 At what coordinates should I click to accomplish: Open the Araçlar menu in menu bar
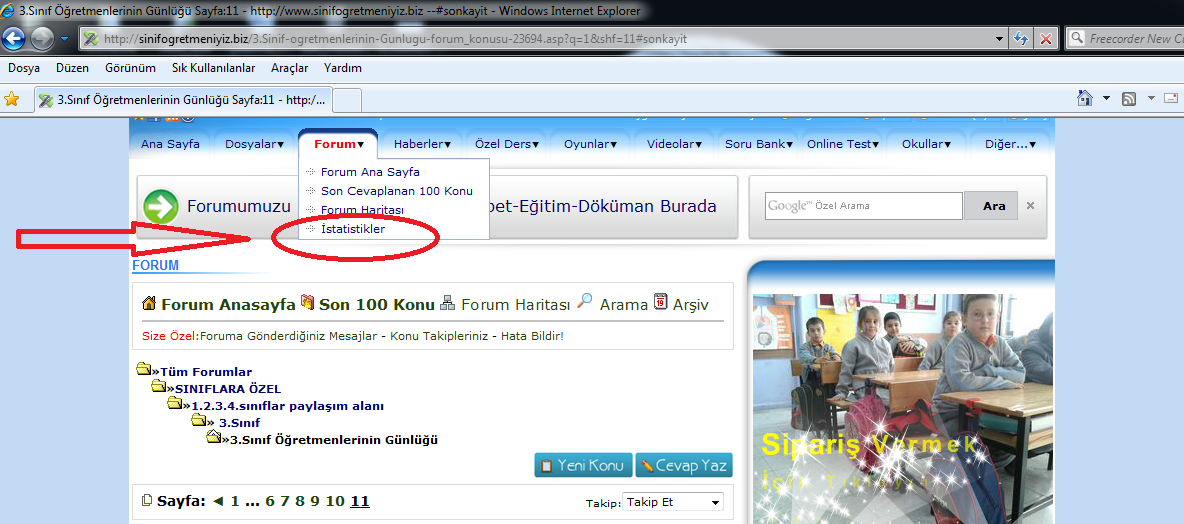click(x=287, y=68)
